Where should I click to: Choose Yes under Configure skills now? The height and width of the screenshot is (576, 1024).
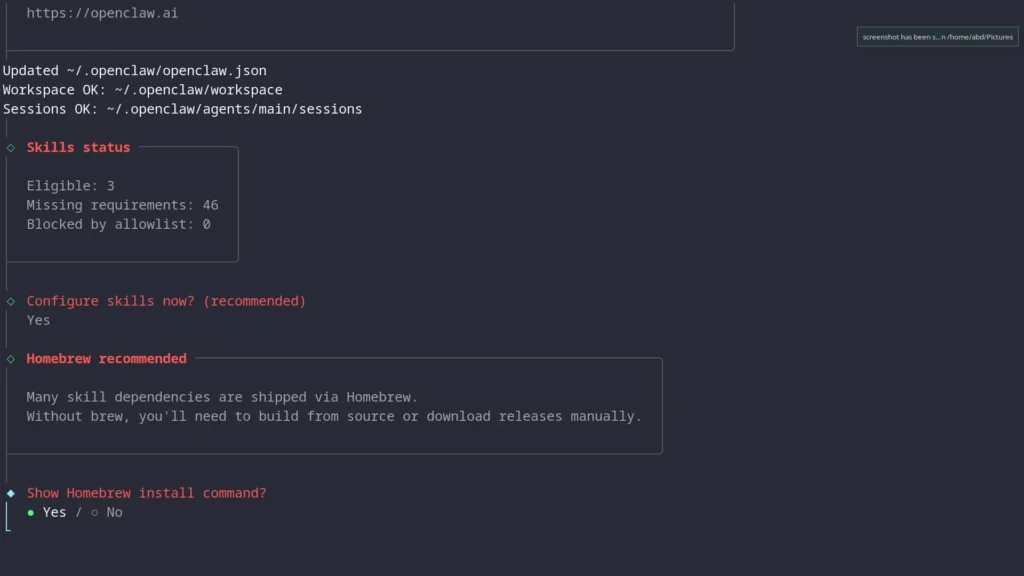point(38,319)
